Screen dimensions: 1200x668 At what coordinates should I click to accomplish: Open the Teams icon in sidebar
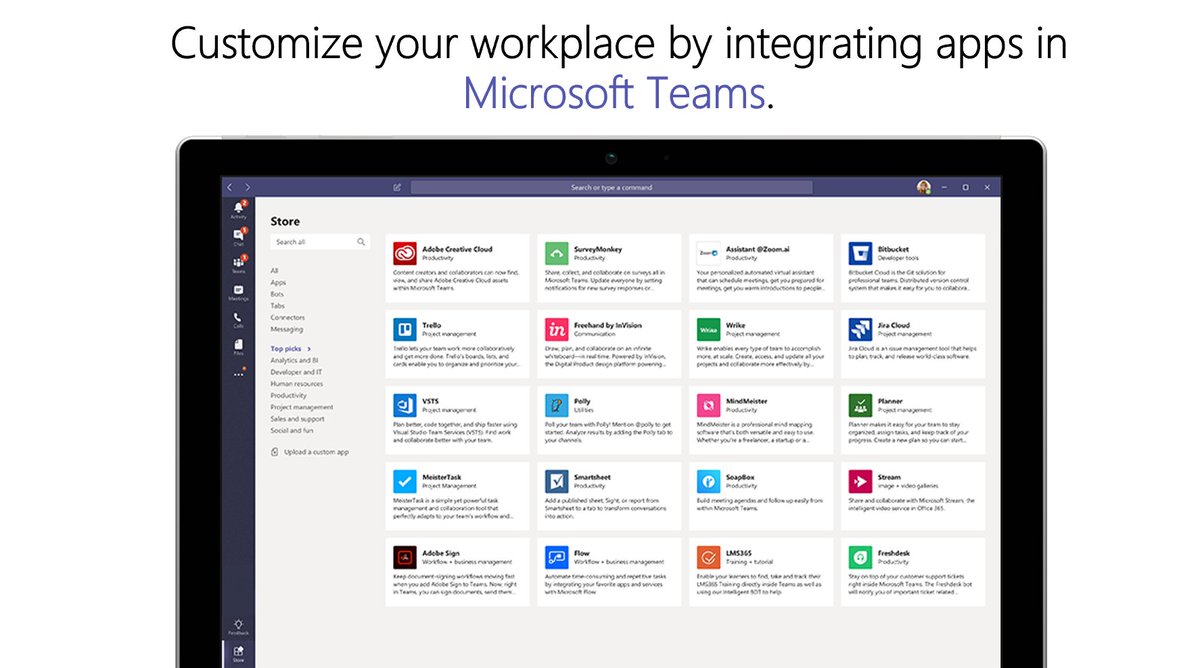(x=238, y=264)
